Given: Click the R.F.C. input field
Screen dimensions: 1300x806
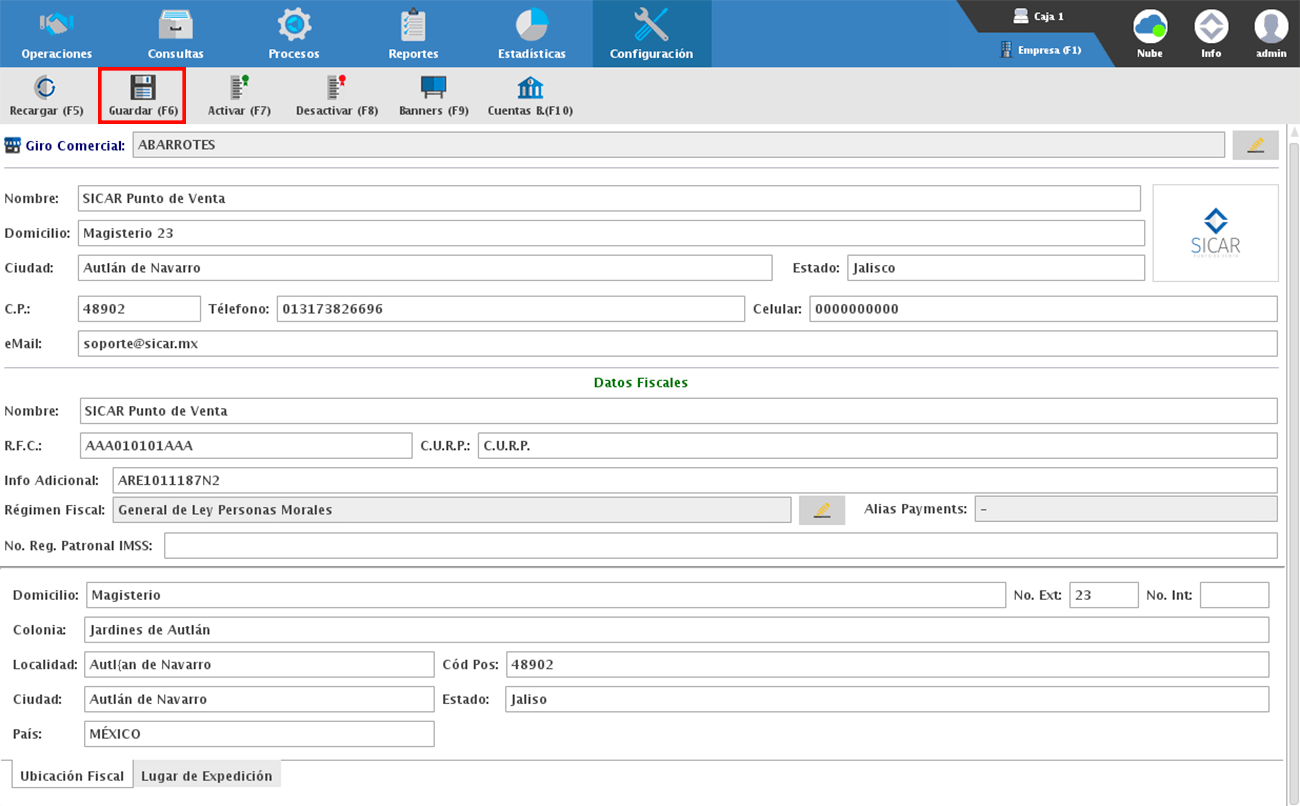Looking at the screenshot, I should (x=245, y=446).
